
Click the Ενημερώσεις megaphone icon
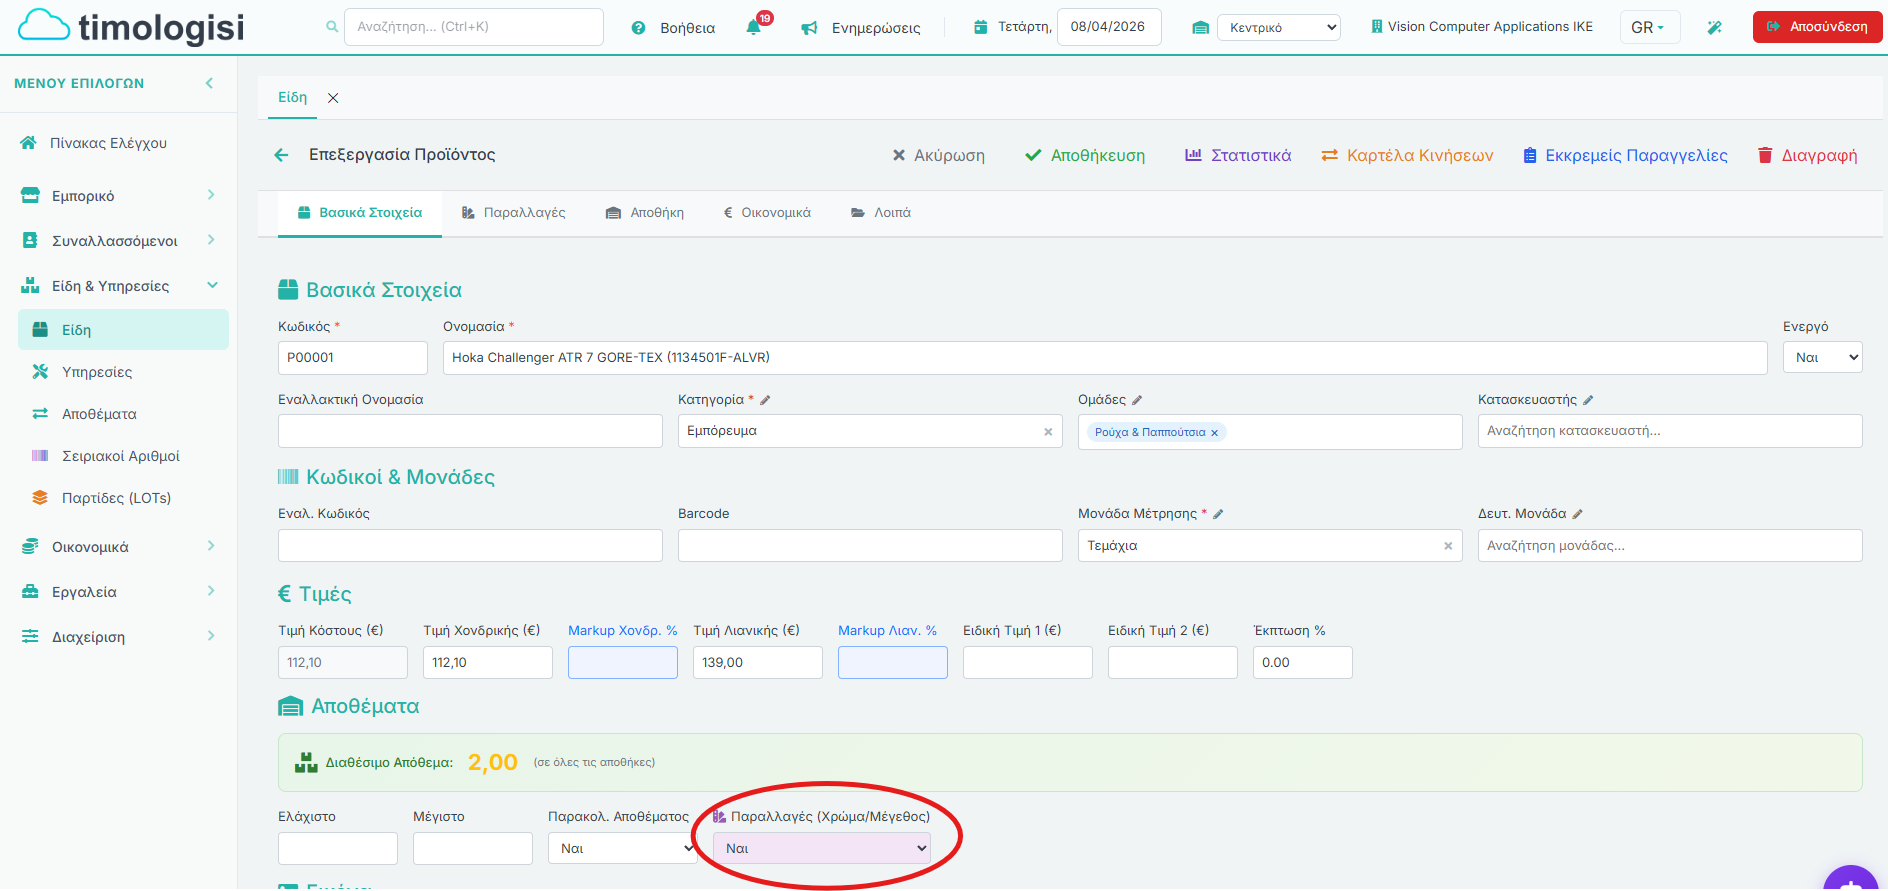click(x=809, y=28)
